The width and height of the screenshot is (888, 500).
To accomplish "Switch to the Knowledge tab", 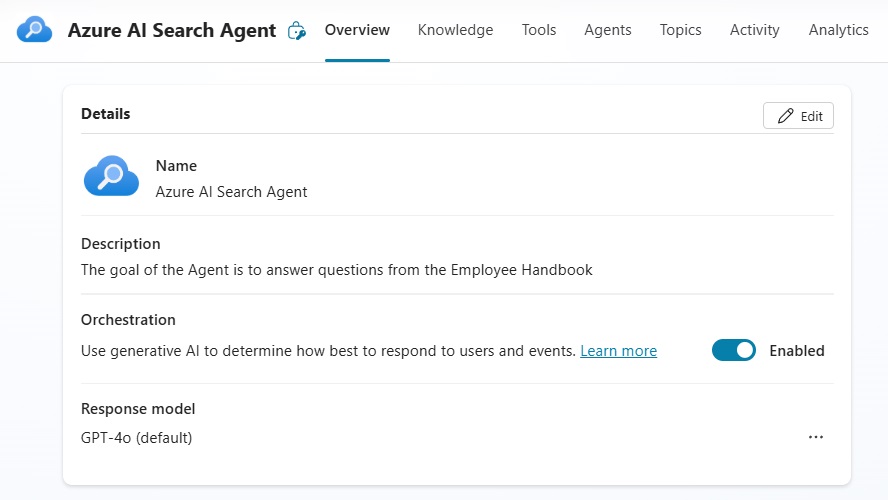I will coord(455,30).
